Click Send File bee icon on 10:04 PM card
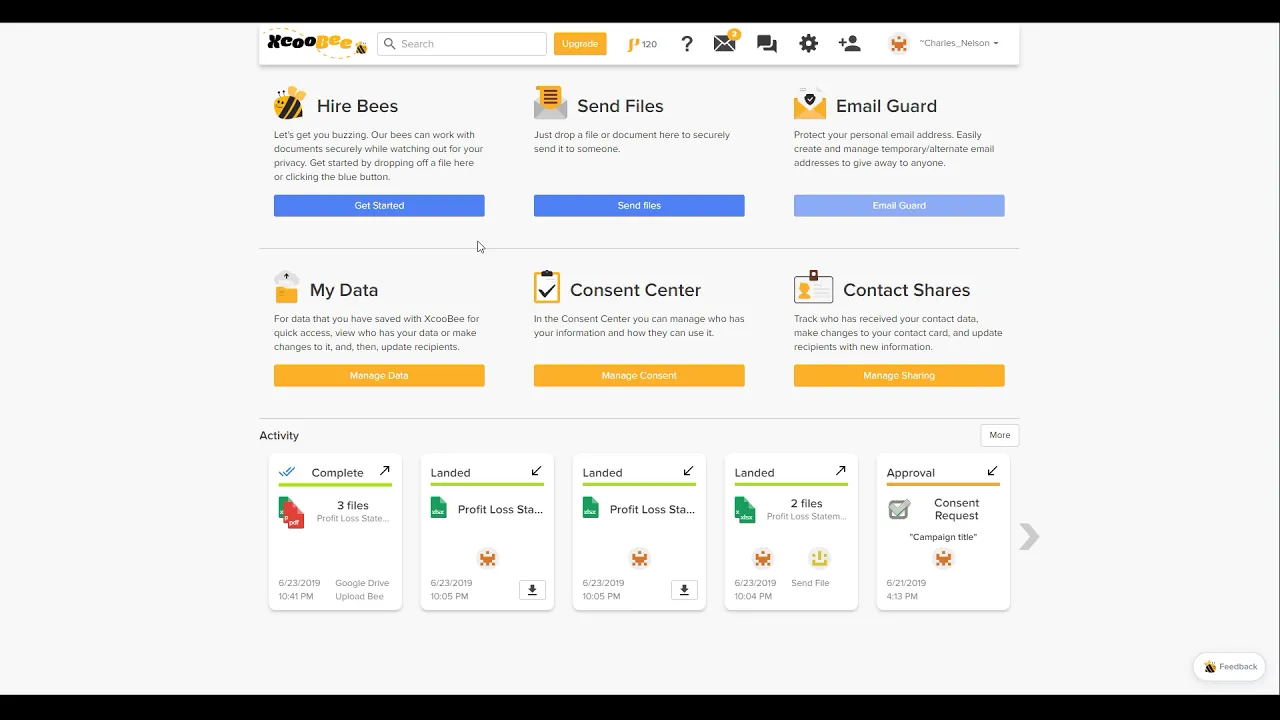Image resolution: width=1280 pixels, height=720 pixels. (819, 558)
